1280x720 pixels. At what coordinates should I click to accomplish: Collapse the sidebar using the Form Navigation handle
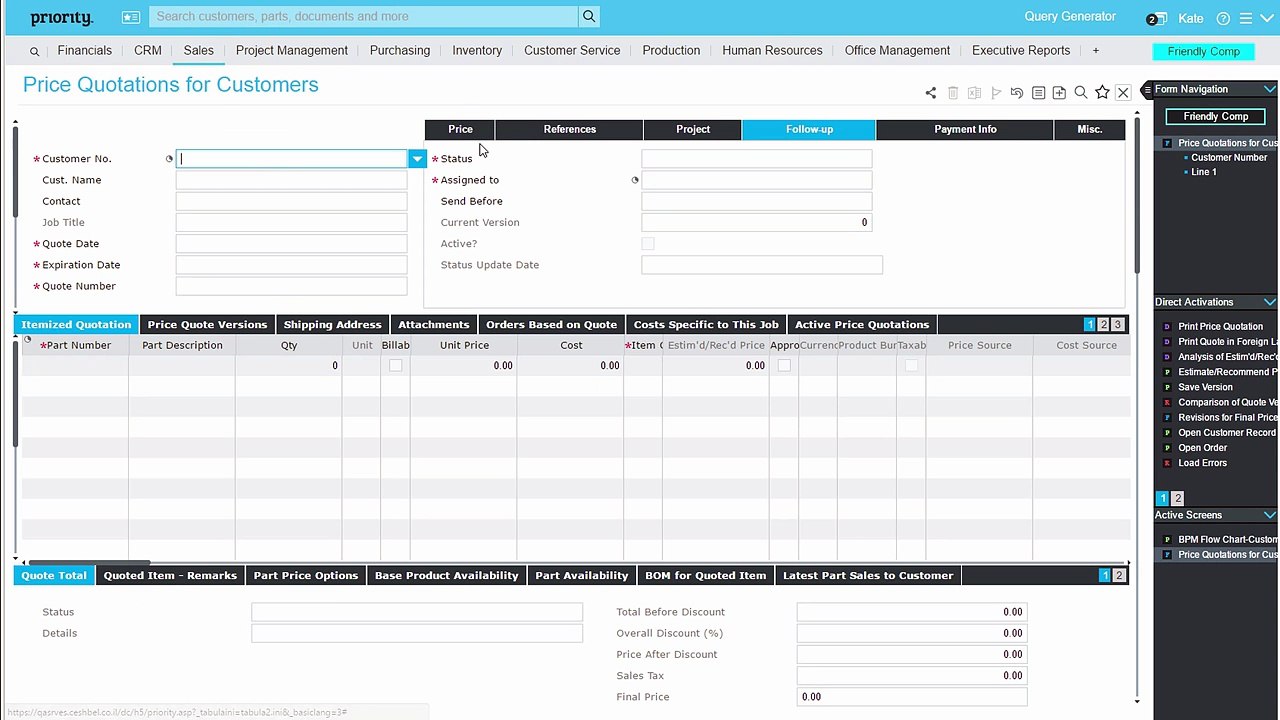click(x=1147, y=90)
